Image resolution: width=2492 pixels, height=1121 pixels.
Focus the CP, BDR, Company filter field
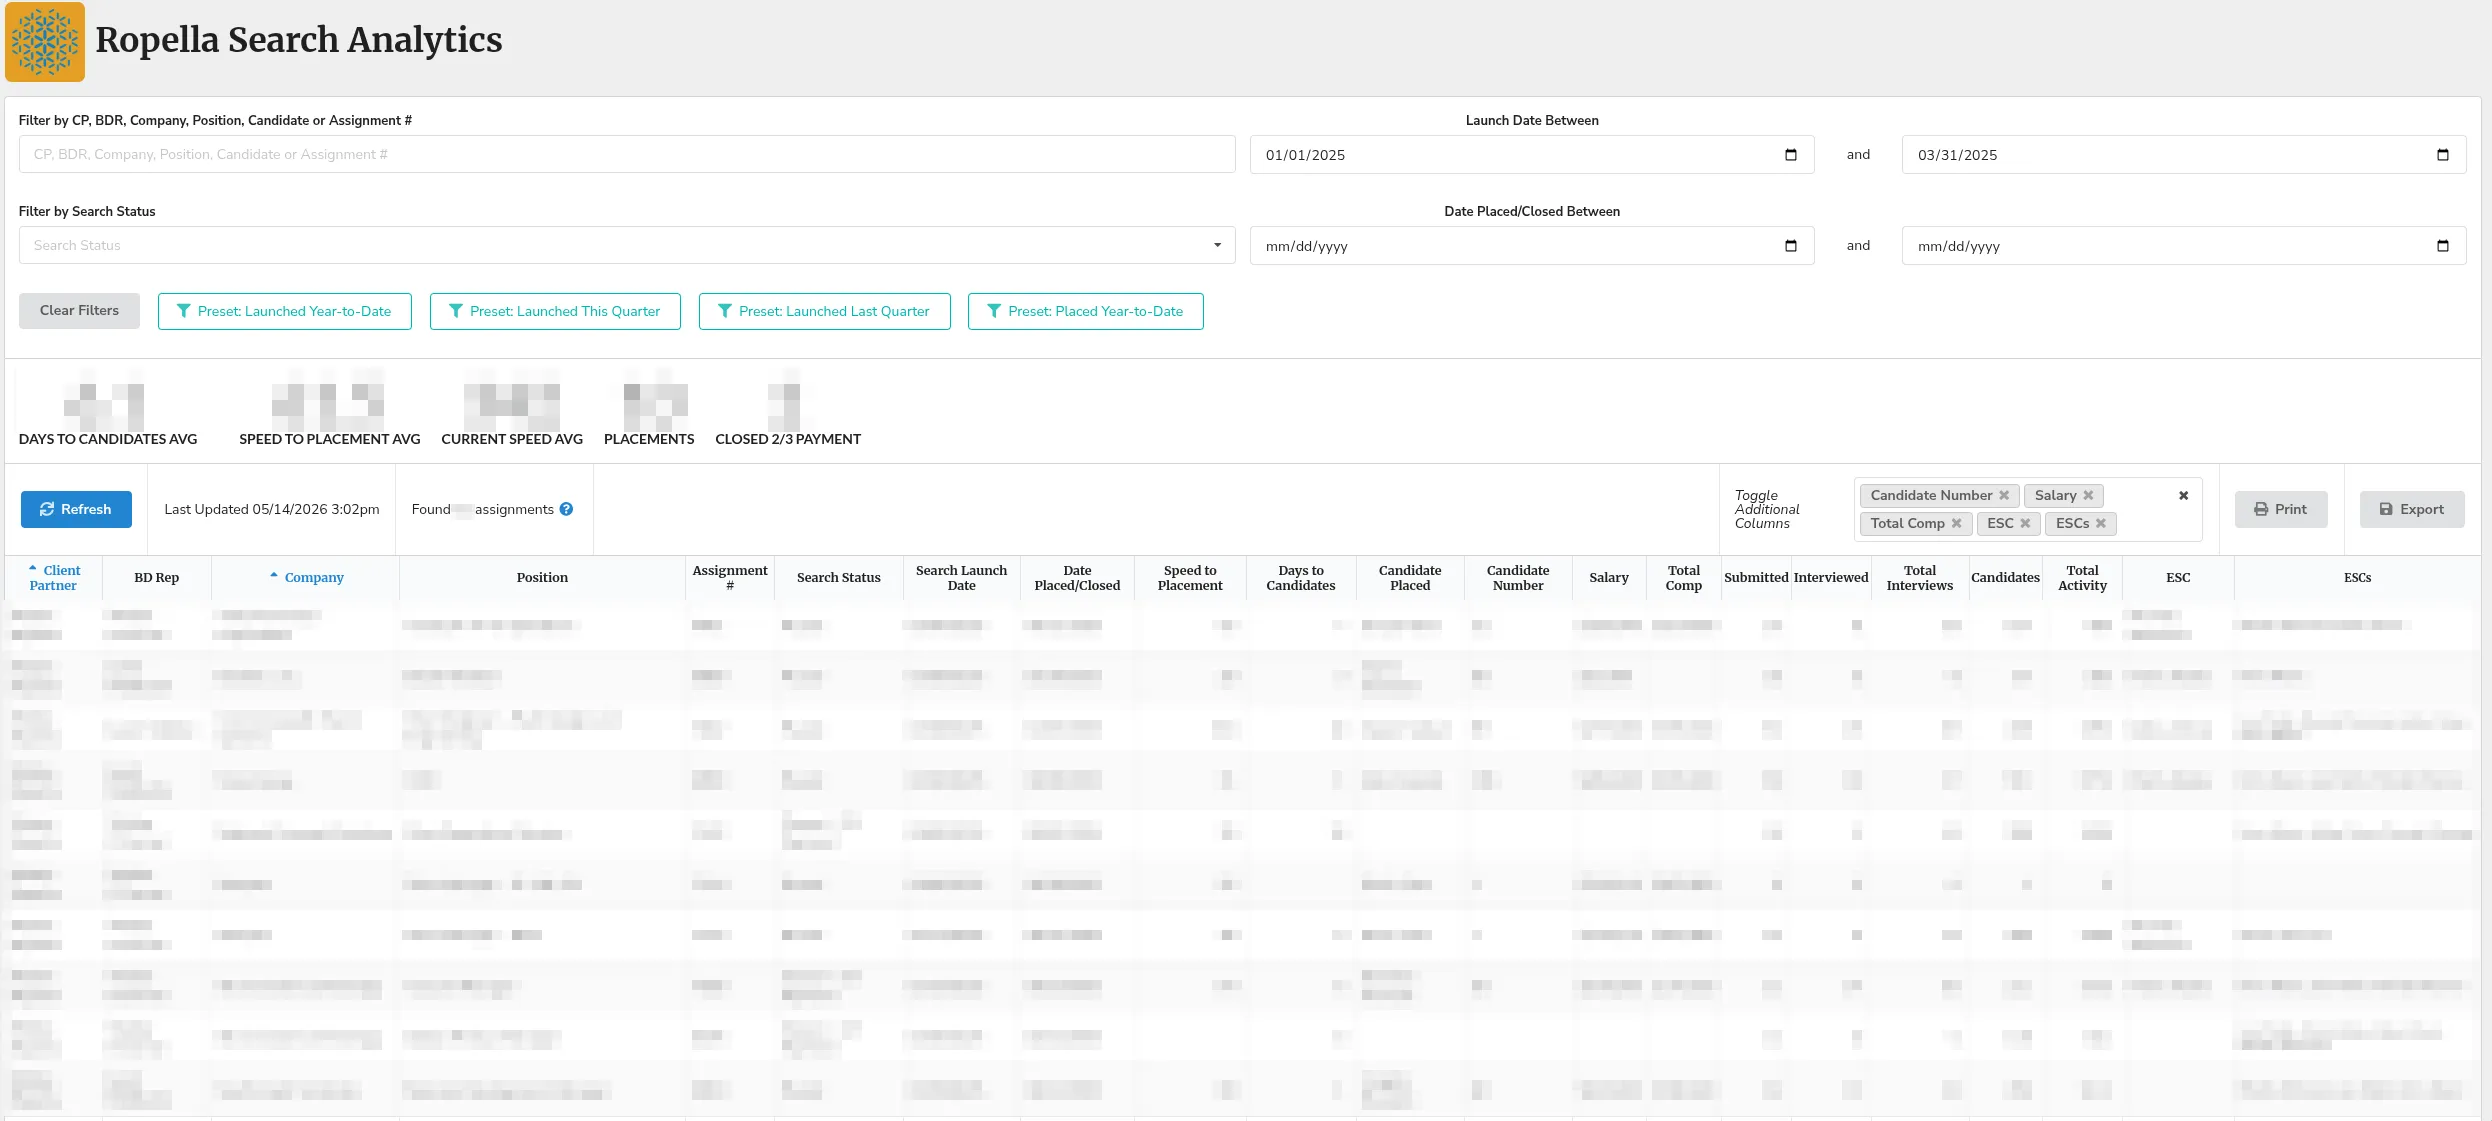point(627,154)
